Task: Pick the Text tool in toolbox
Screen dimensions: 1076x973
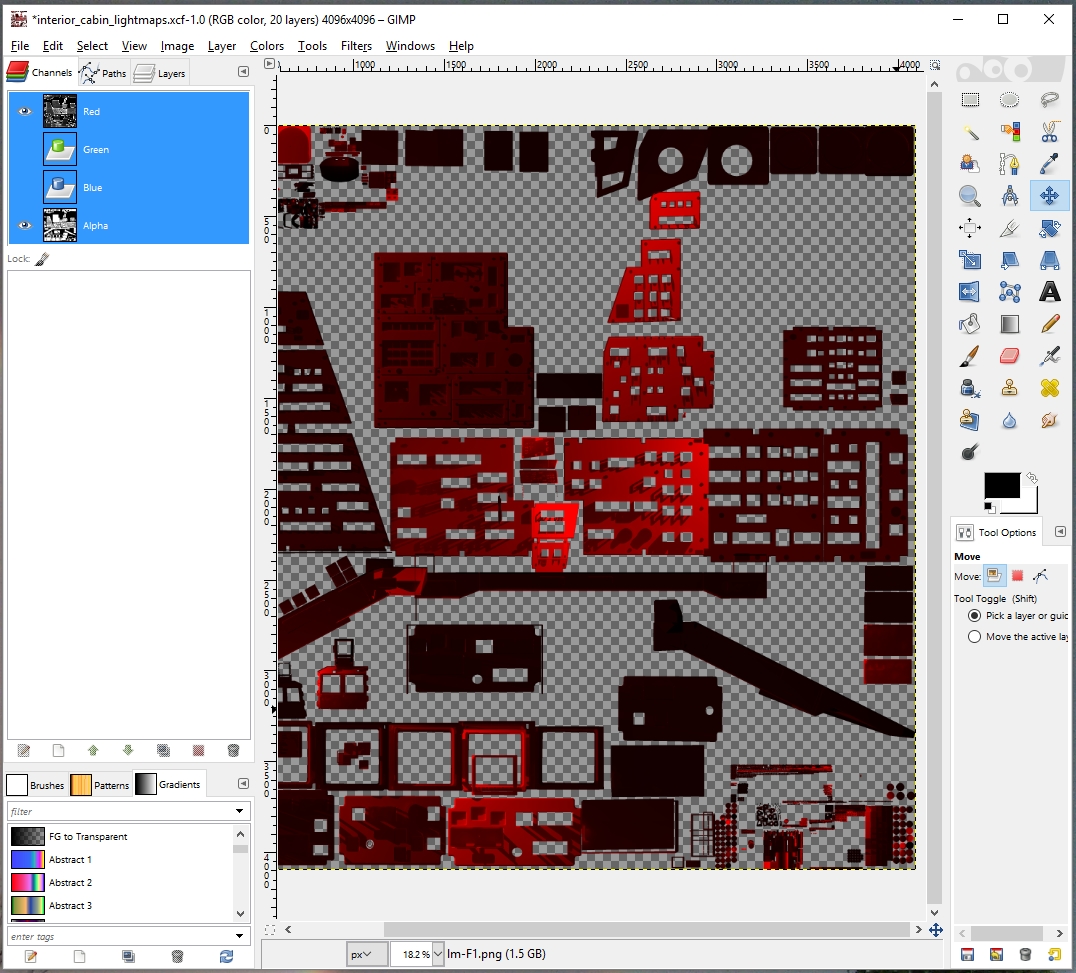Action: [x=1049, y=292]
